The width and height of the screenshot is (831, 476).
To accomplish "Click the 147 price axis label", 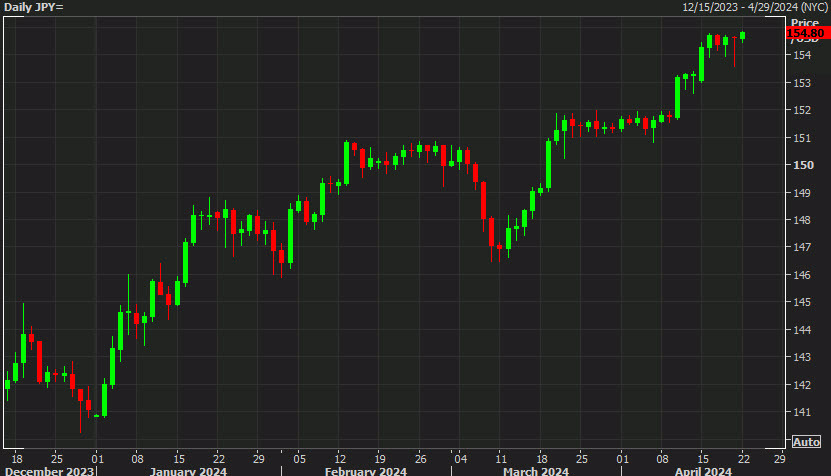I will pyautogui.click(x=802, y=247).
